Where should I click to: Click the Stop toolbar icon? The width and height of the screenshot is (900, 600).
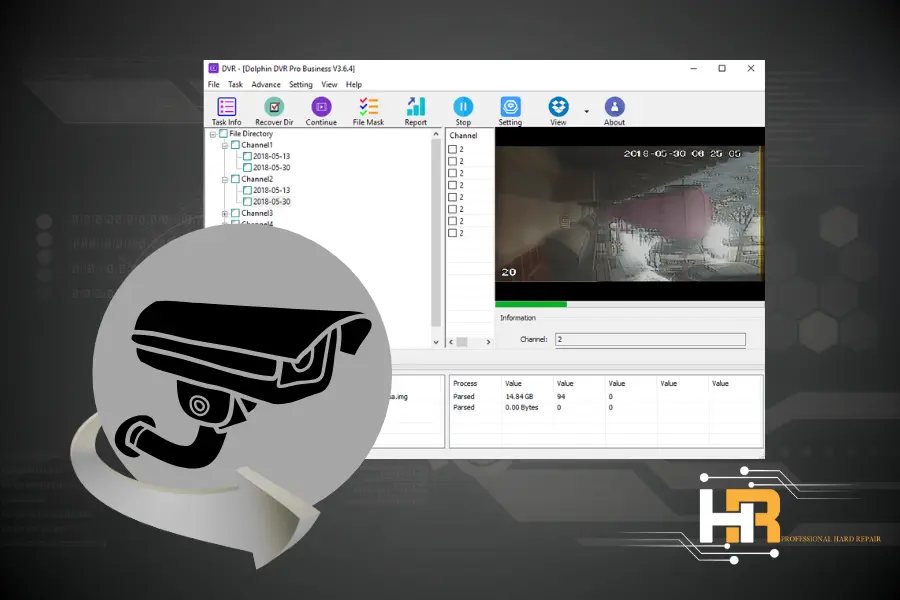tap(463, 111)
